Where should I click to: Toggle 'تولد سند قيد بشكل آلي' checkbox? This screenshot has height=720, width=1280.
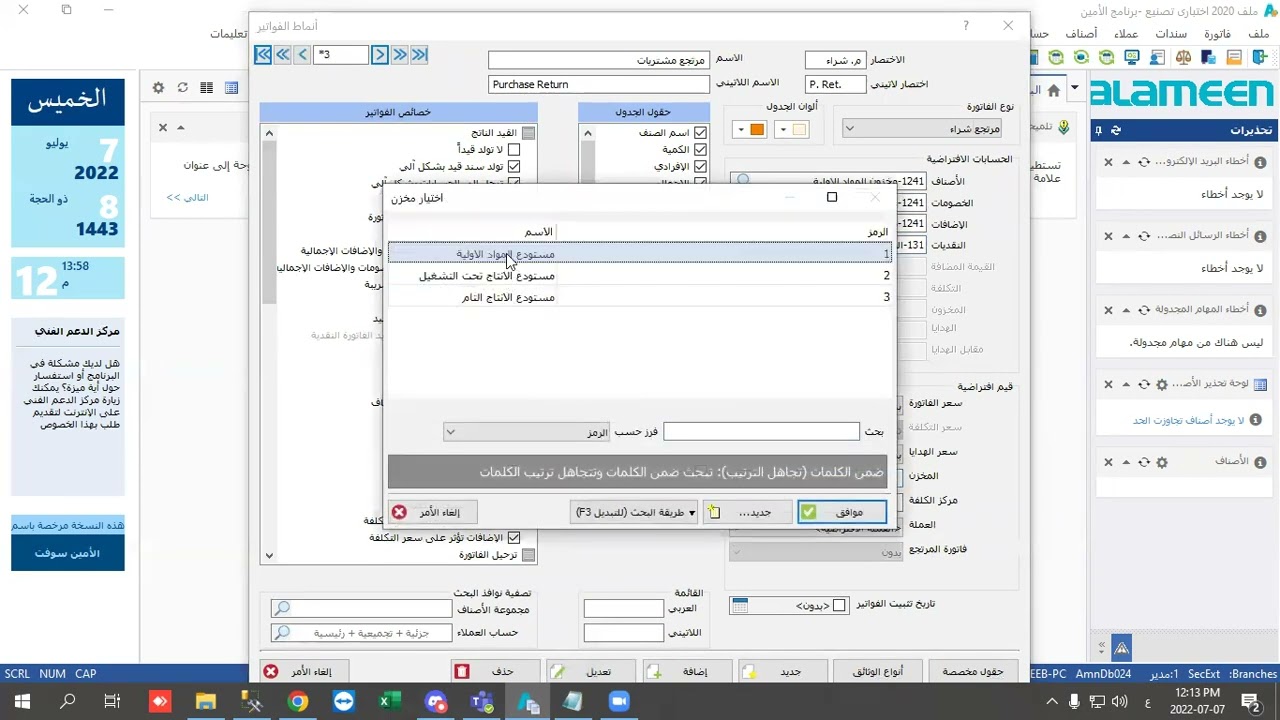point(514,167)
